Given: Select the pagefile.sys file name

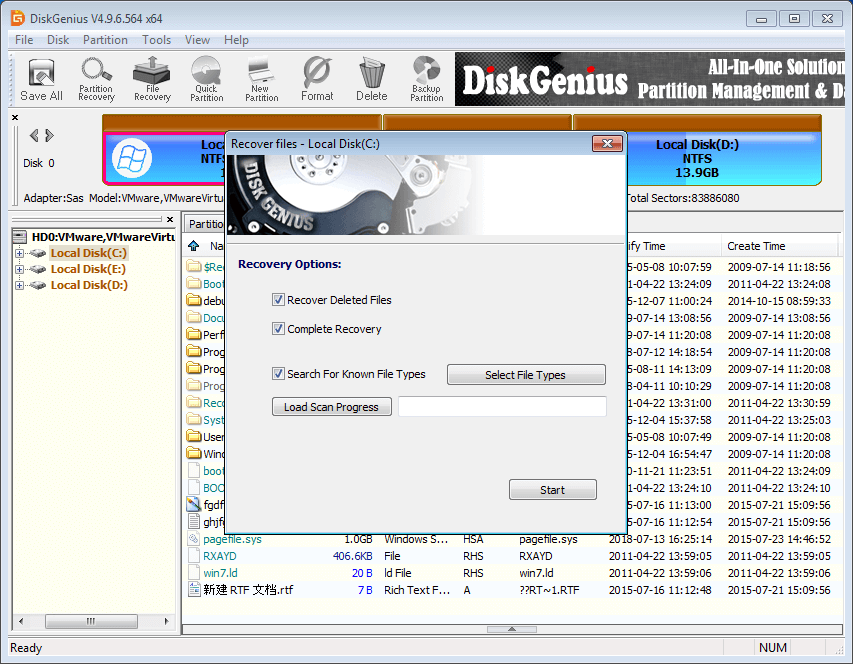Looking at the screenshot, I should 232,539.
